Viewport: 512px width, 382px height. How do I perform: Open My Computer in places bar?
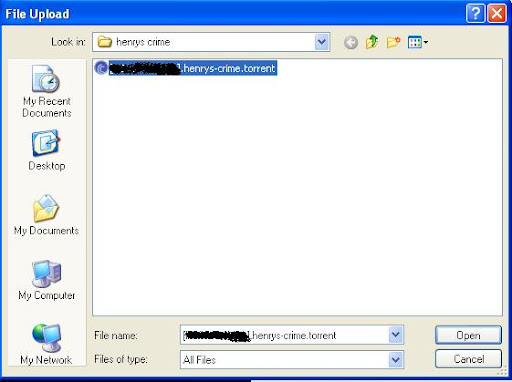click(46, 280)
